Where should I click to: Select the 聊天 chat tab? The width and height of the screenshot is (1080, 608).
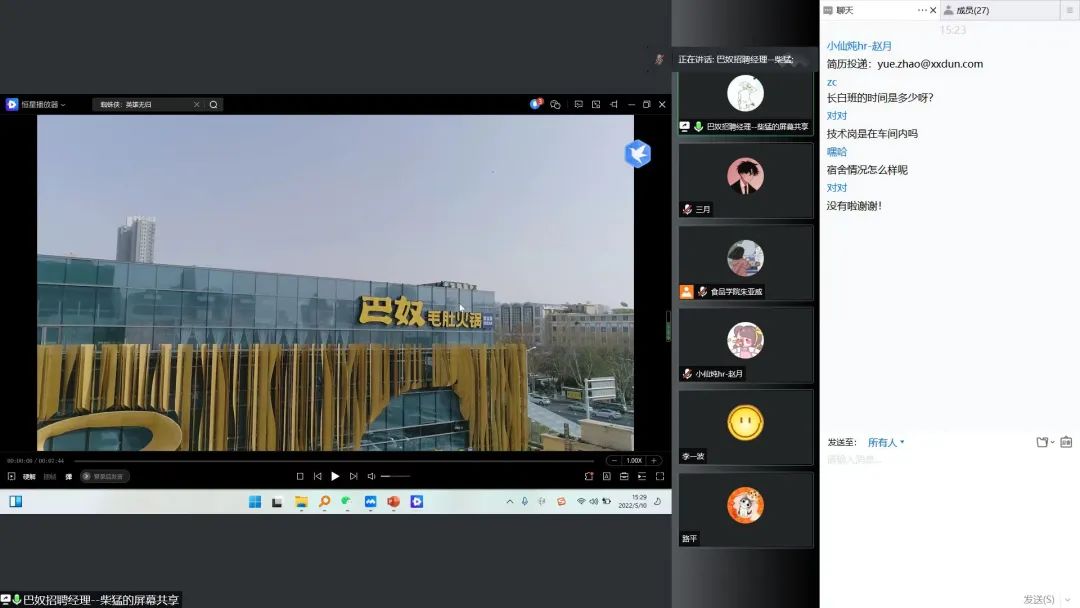point(845,10)
